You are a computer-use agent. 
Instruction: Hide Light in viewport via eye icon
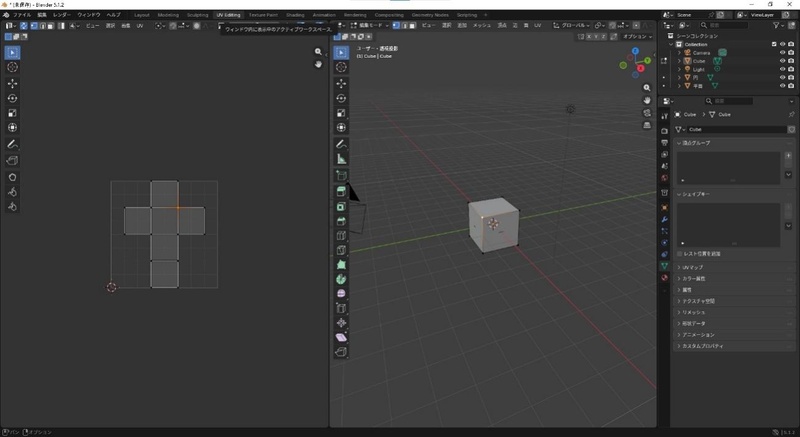coord(782,69)
